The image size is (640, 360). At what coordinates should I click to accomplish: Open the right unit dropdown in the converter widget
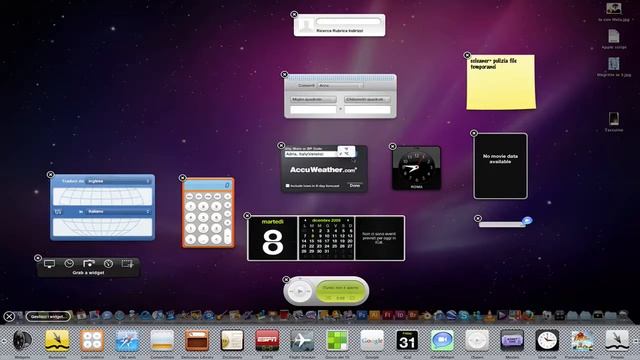(x=367, y=100)
